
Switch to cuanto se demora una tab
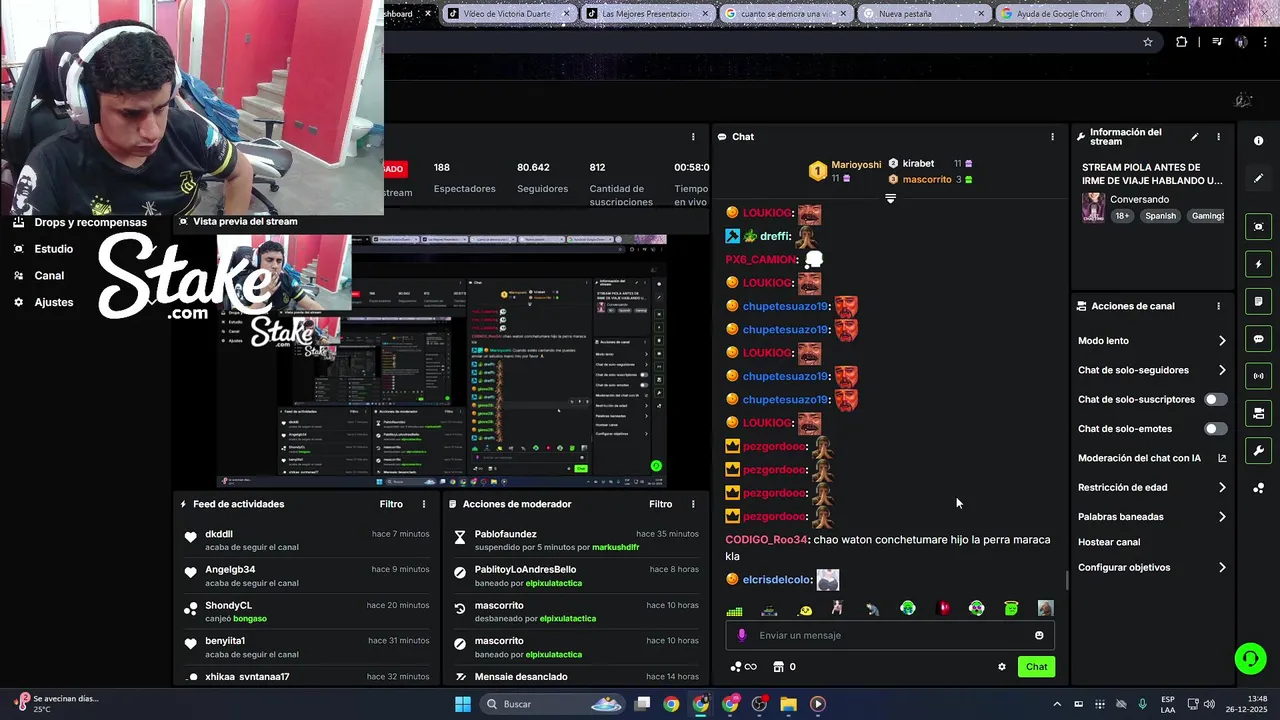(x=786, y=14)
